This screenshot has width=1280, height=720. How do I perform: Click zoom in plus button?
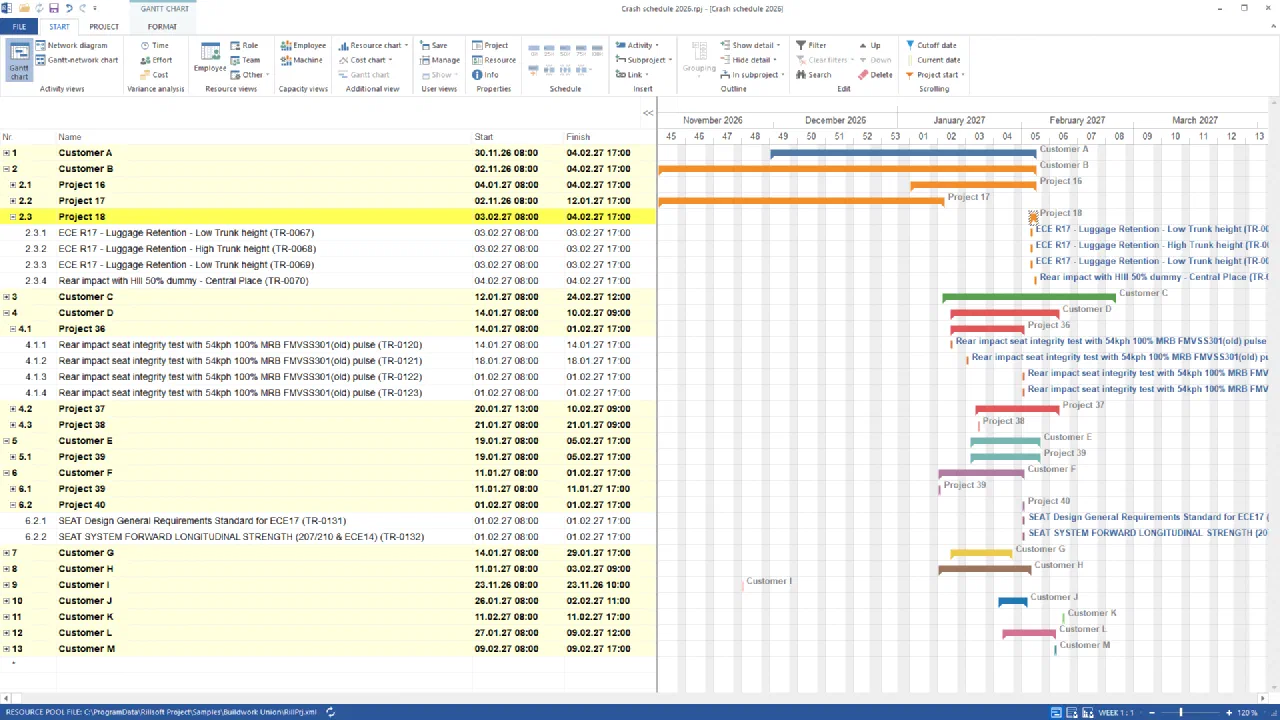pyautogui.click(x=1229, y=712)
